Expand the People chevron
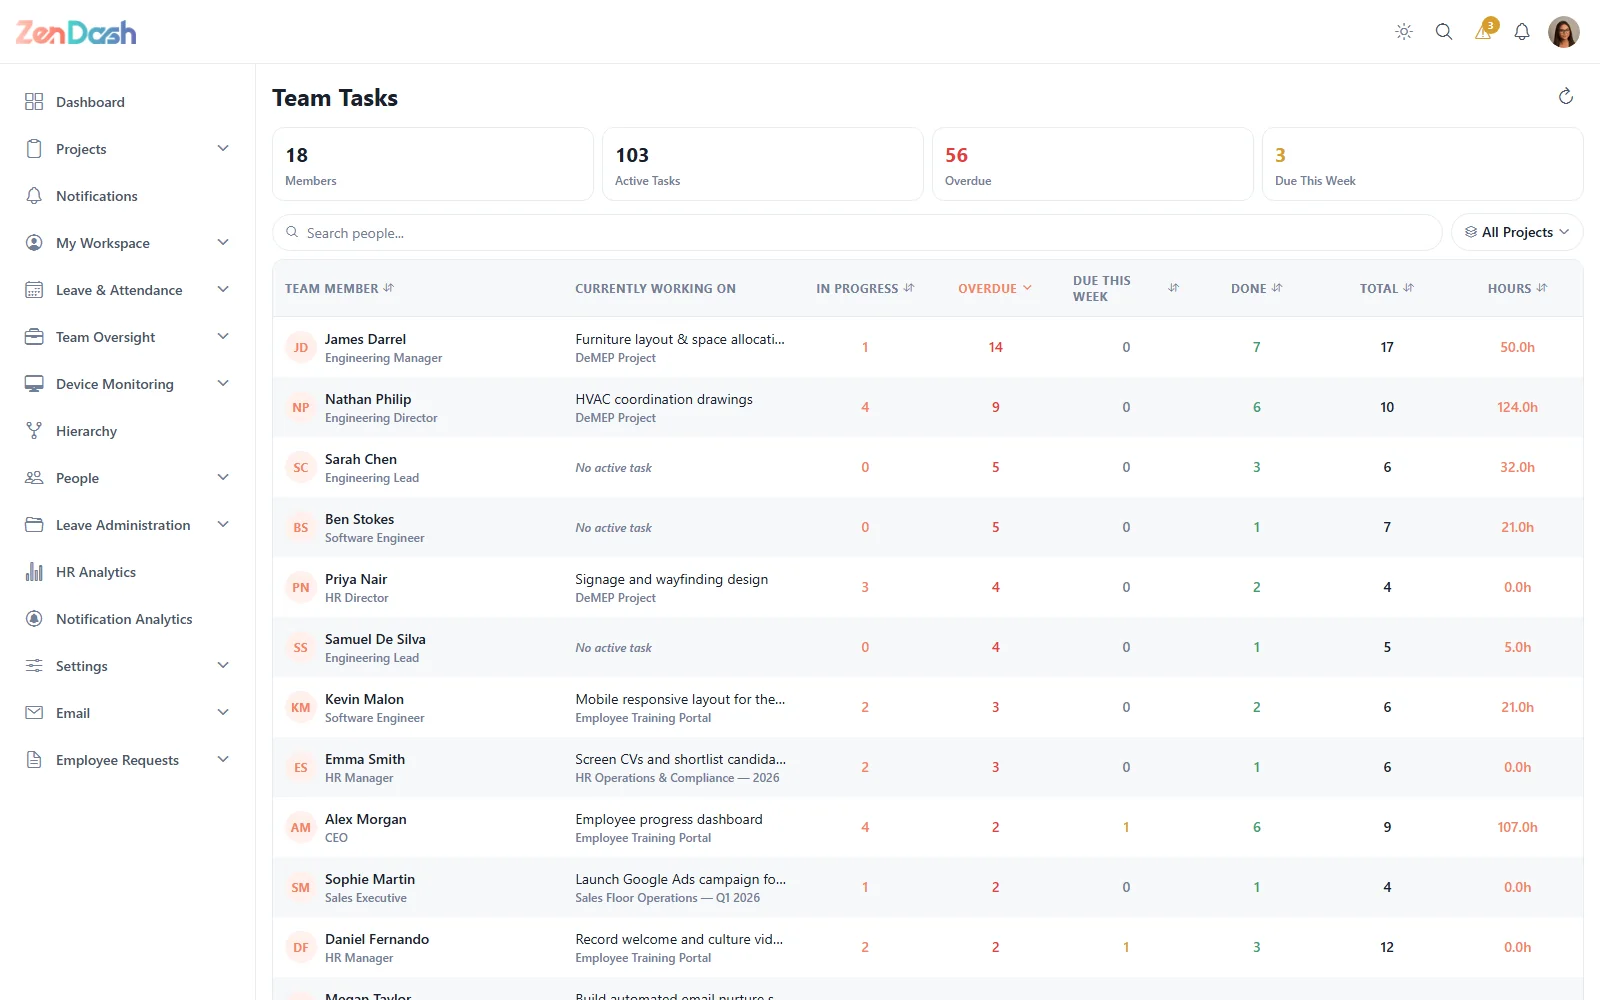The width and height of the screenshot is (1600, 1000). 223,478
